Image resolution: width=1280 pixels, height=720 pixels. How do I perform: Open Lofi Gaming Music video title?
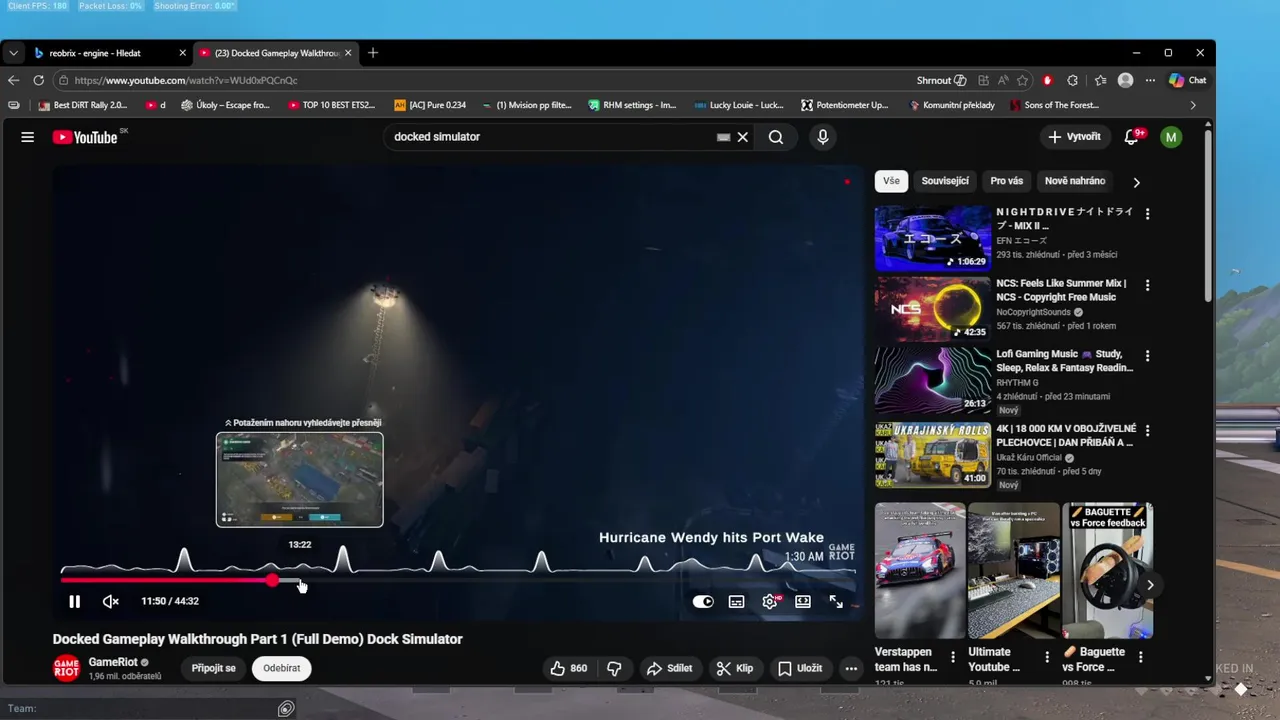pos(1065,361)
